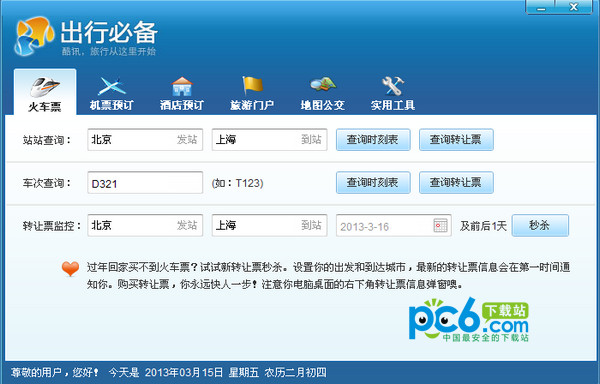Click the 站站查询 row label

pyautogui.click(x=47, y=140)
